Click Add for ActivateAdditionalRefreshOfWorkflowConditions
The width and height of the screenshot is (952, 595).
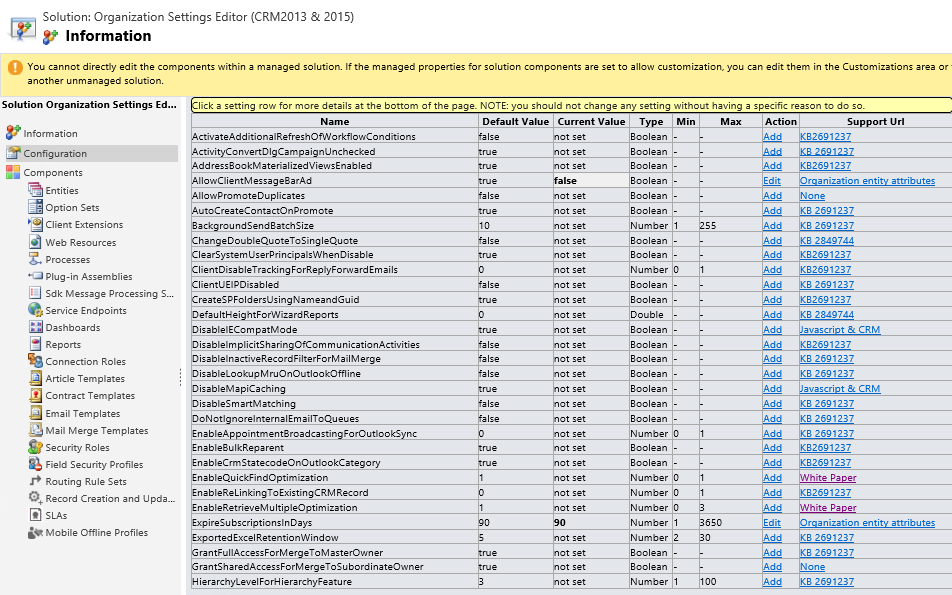click(772, 137)
